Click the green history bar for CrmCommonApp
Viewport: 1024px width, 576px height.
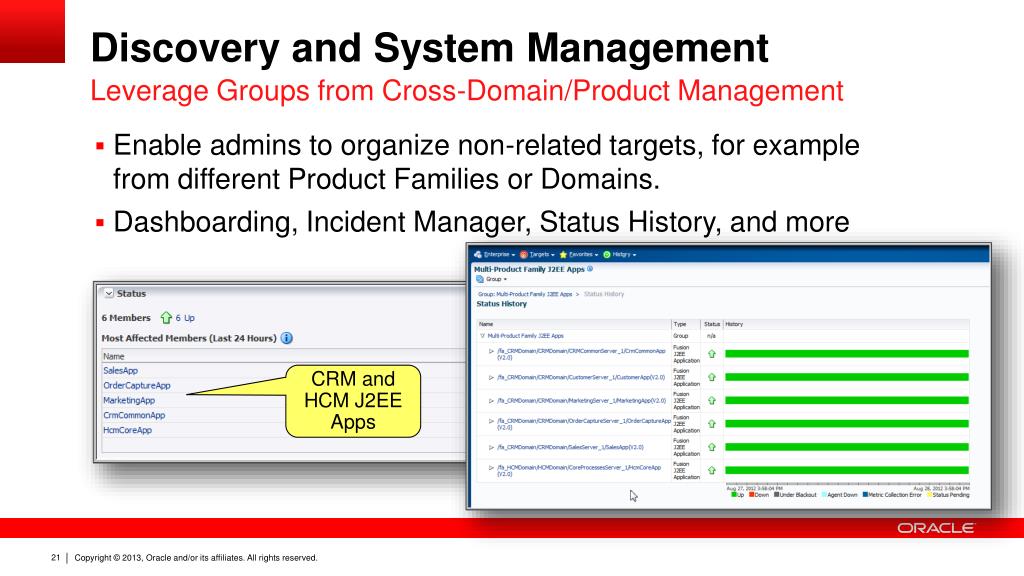(846, 354)
